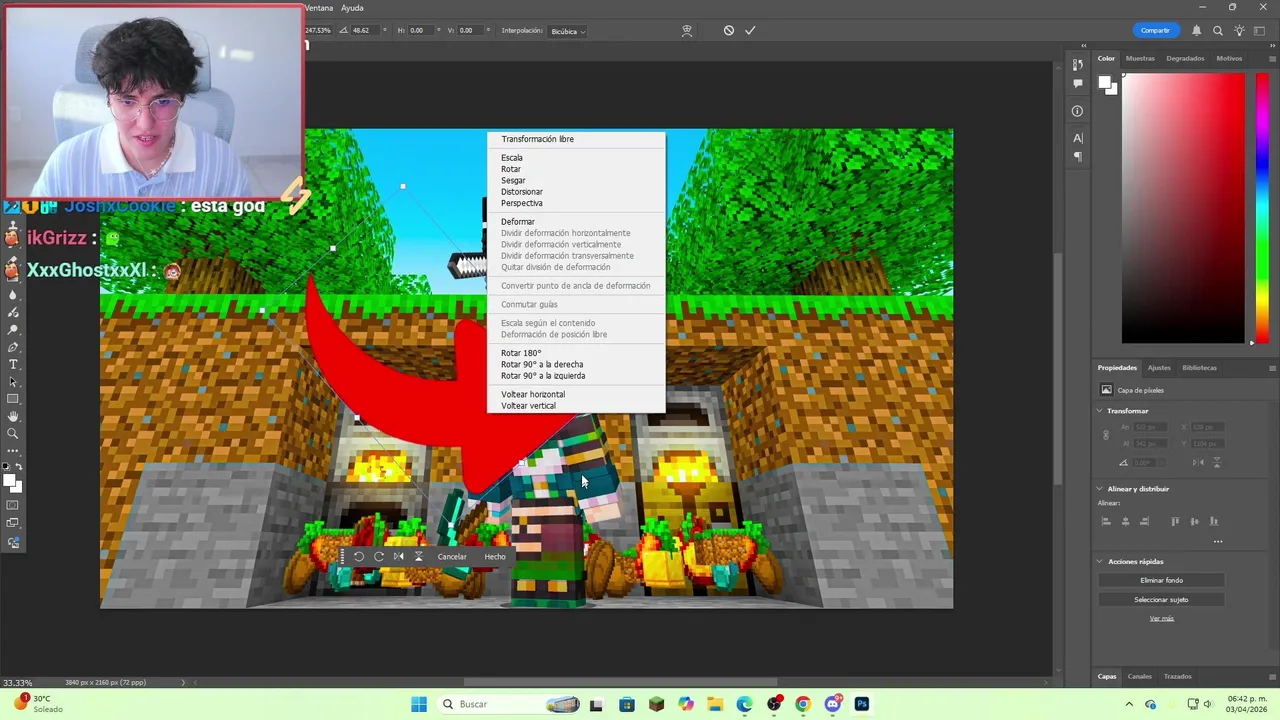Choose Distorsionar in the context menu
Image resolution: width=1280 pixels, height=720 pixels.
click(522, 192)
